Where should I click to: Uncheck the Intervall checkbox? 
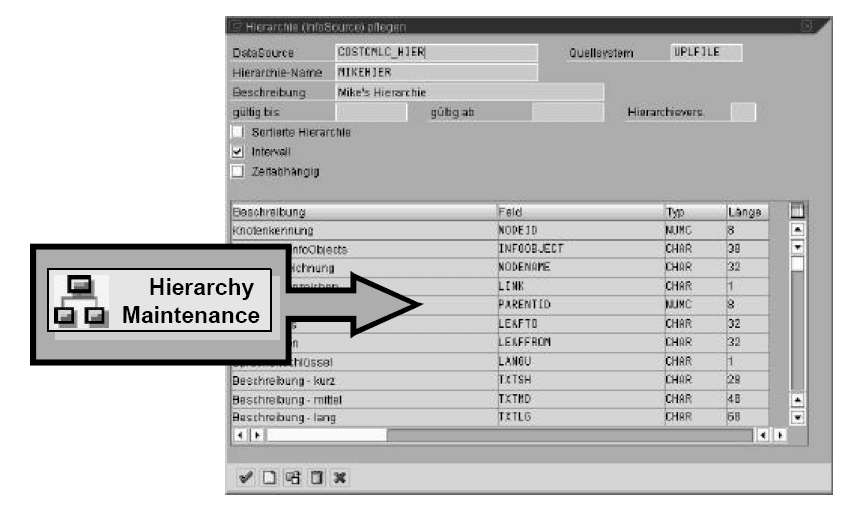pyautogui.click(x=237, y=152)
